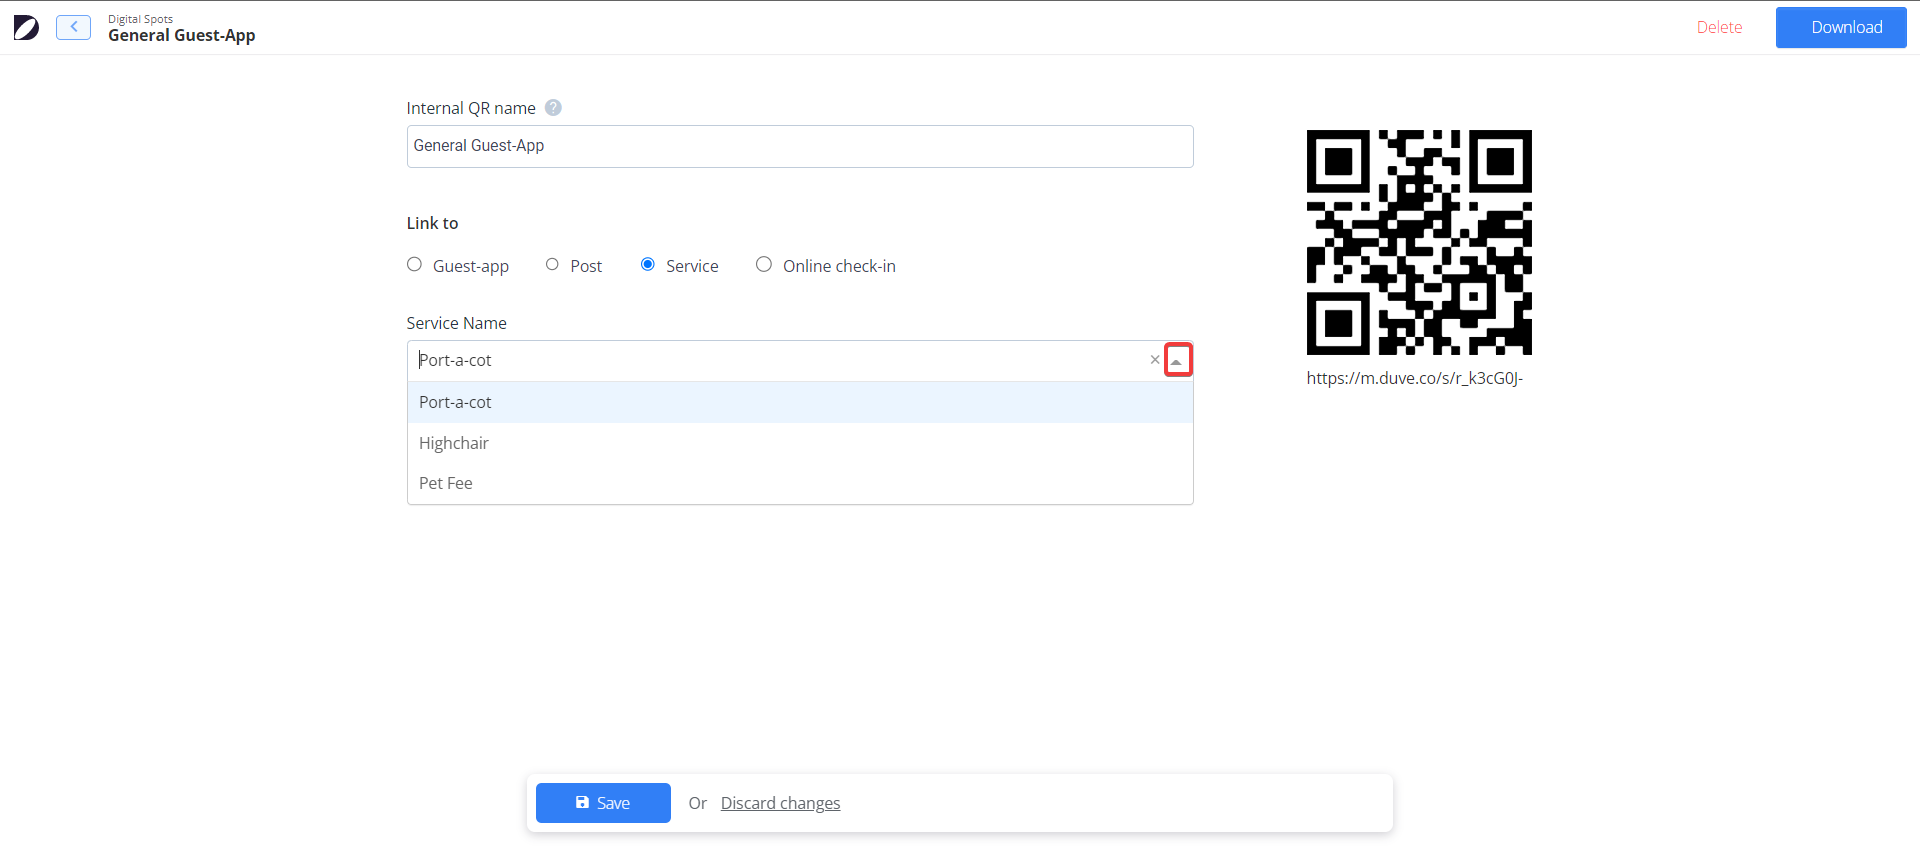
Task: Click the Delete button
Action: pos(1719,28)
